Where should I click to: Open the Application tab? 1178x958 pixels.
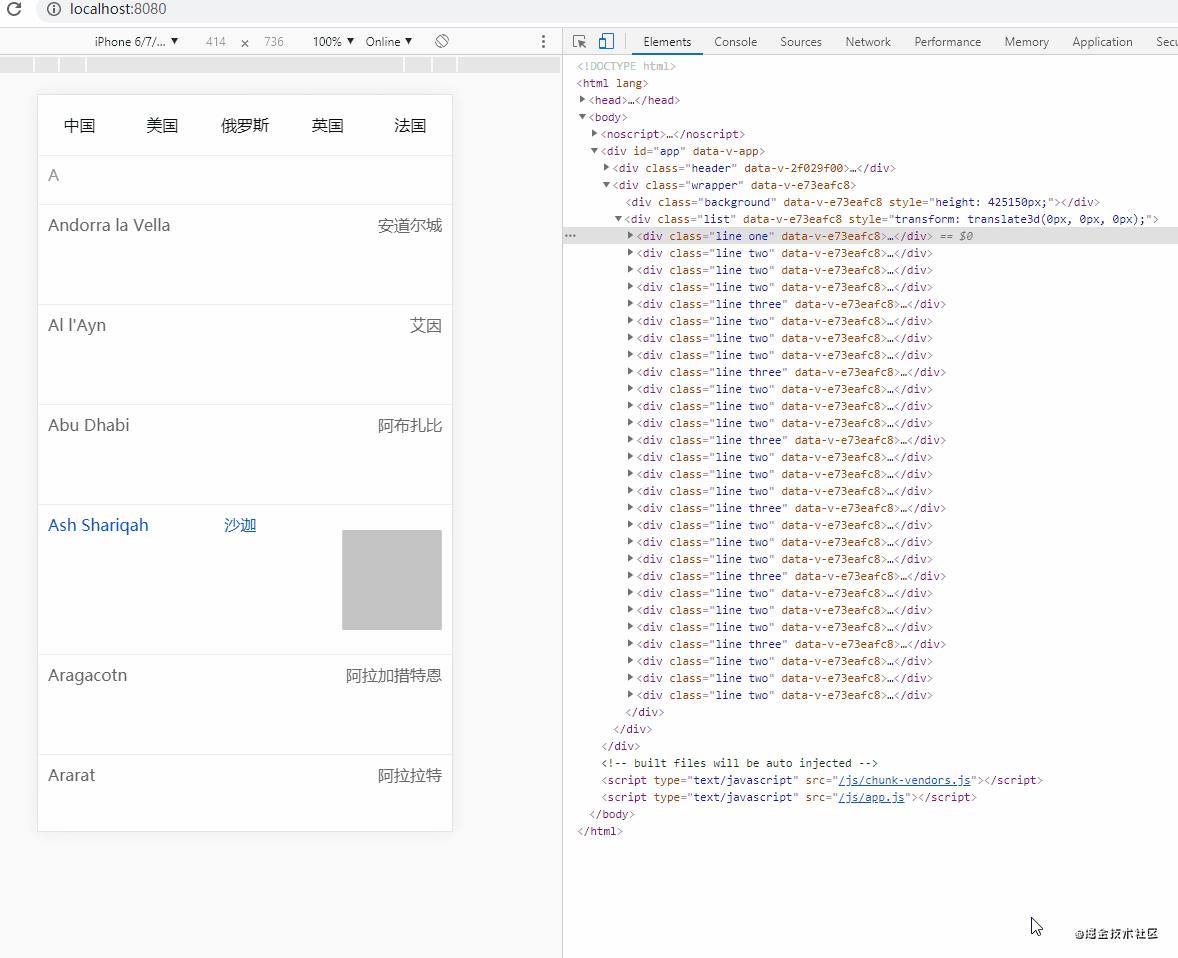[x=1102, y=42]
